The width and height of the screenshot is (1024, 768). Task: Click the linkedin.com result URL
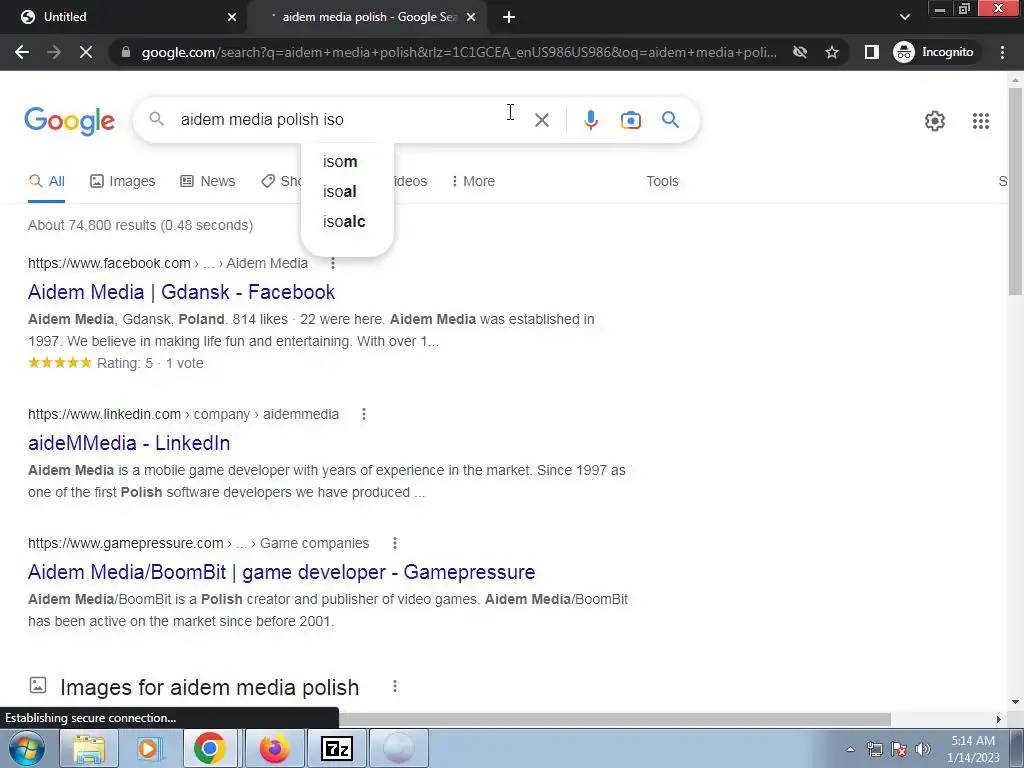[184, 414]
